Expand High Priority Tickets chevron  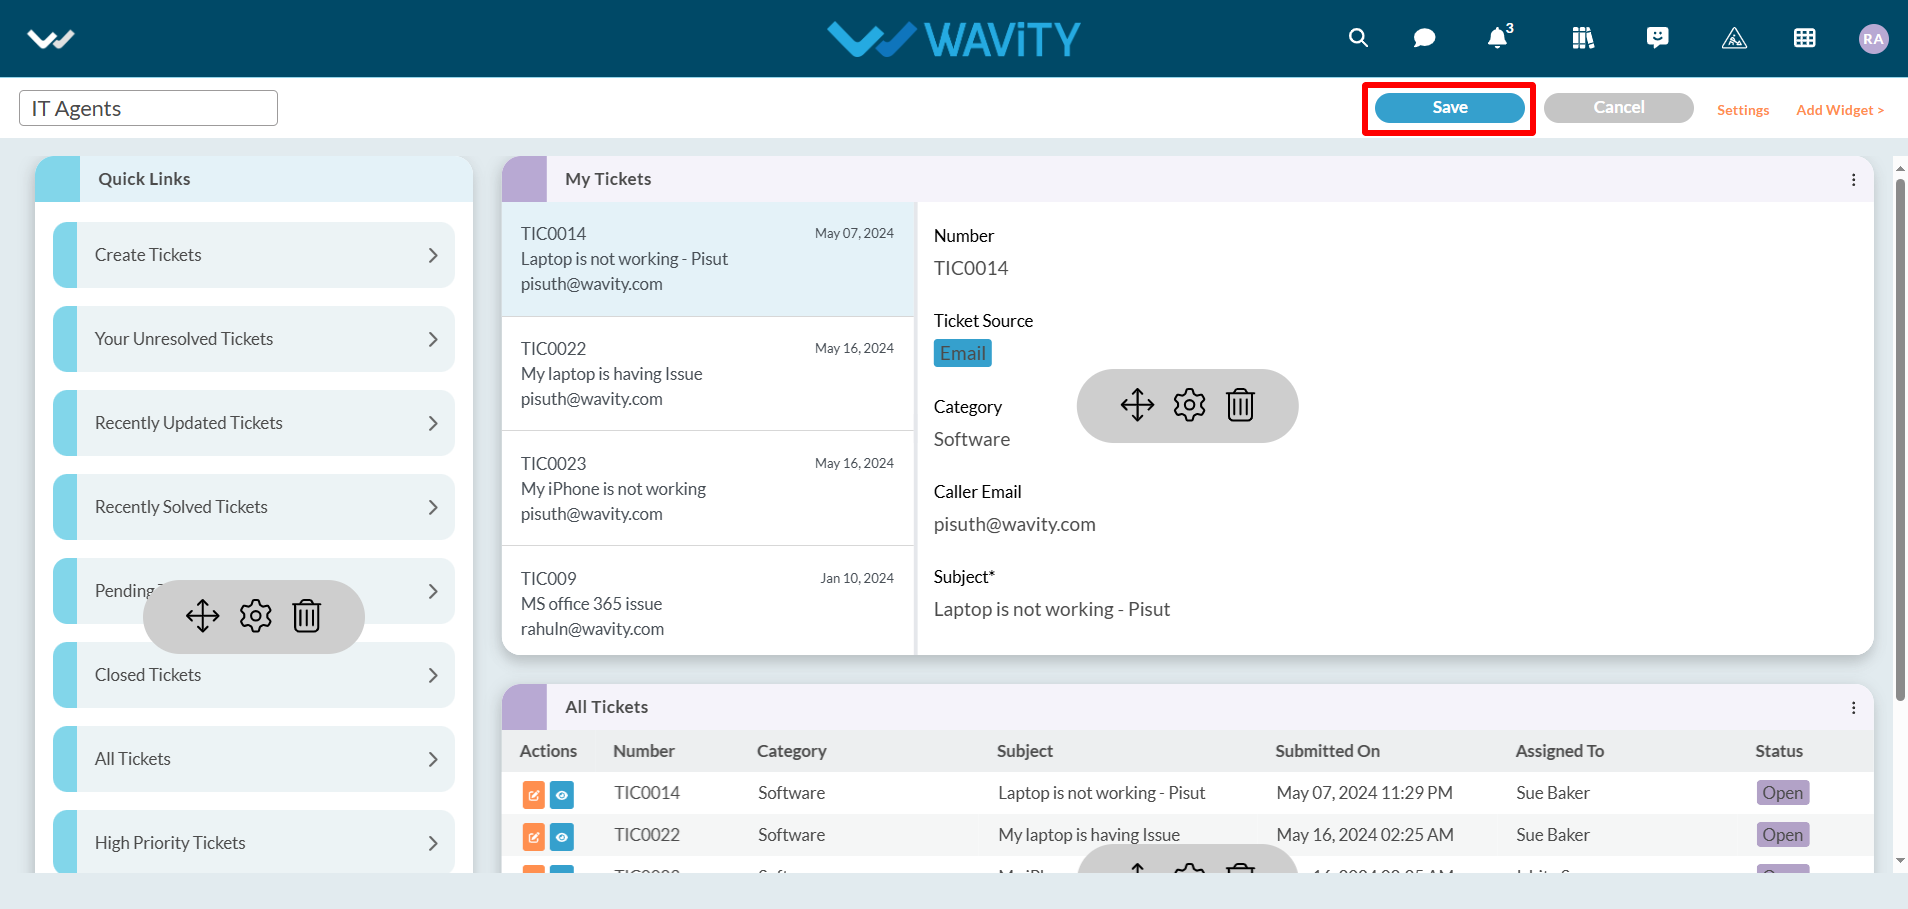coord(433,843)
